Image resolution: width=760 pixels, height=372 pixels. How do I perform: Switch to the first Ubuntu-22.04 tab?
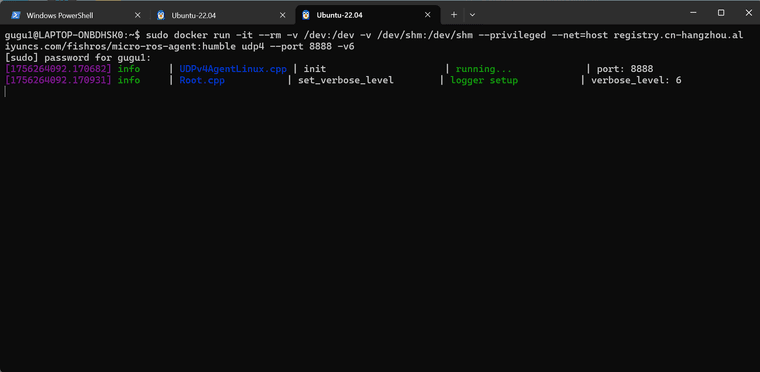coord(194,15)
